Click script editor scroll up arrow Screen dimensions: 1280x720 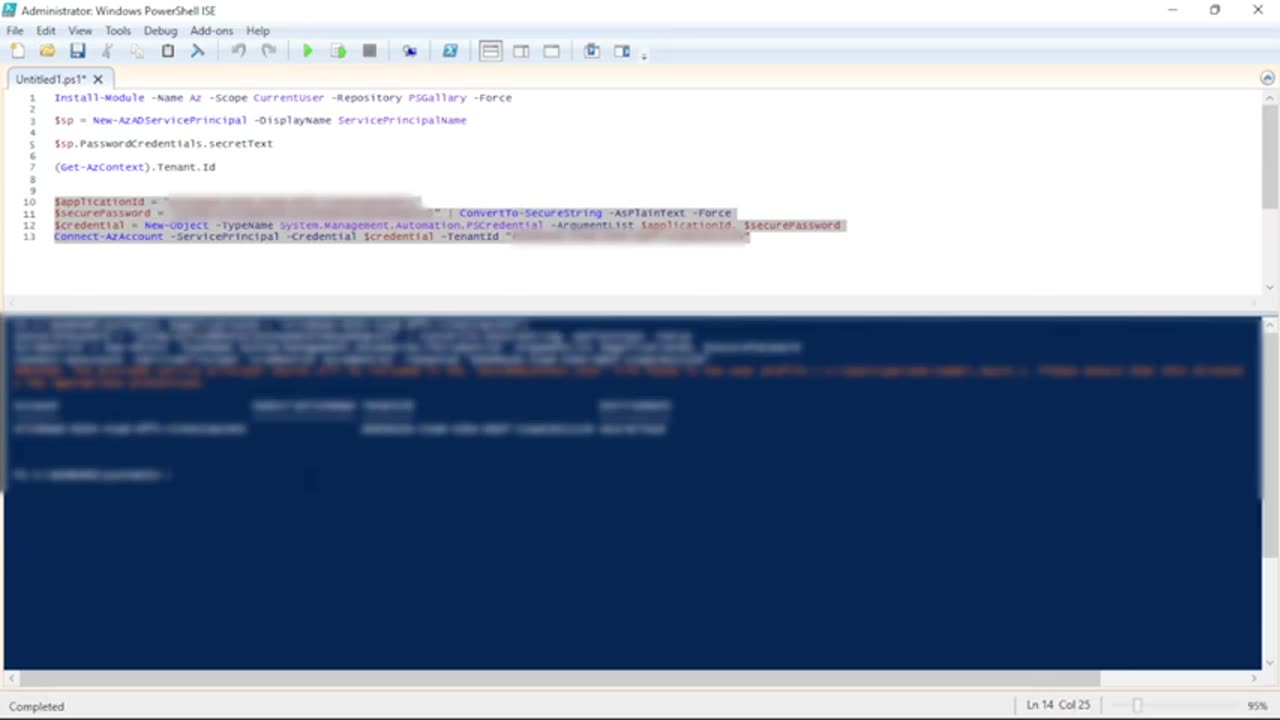tap(1270, 98)
